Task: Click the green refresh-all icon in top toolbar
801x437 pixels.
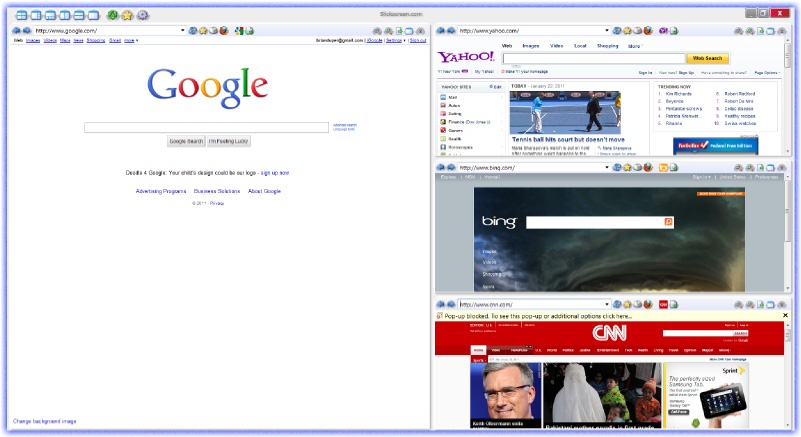Action: pyautogui.click(x=112, y=15)
